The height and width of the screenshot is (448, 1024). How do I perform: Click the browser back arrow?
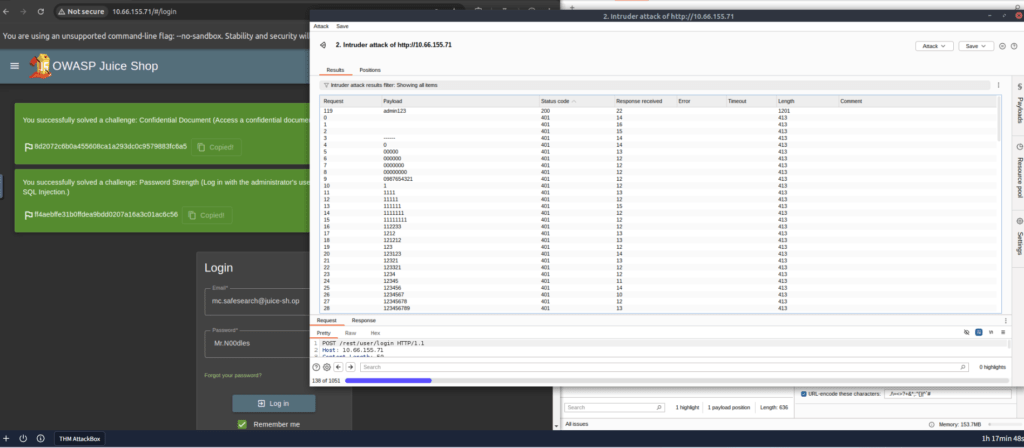[7, 12]
